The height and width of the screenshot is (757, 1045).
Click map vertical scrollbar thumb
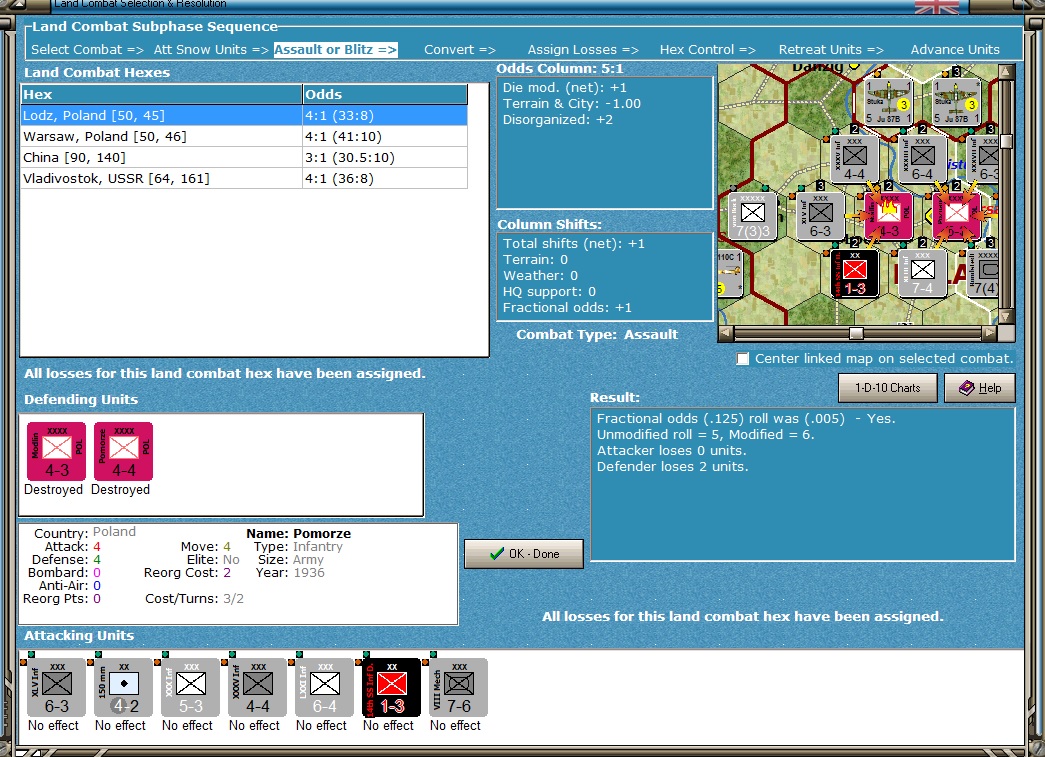pyautogui.click(x=1006, y=141)
